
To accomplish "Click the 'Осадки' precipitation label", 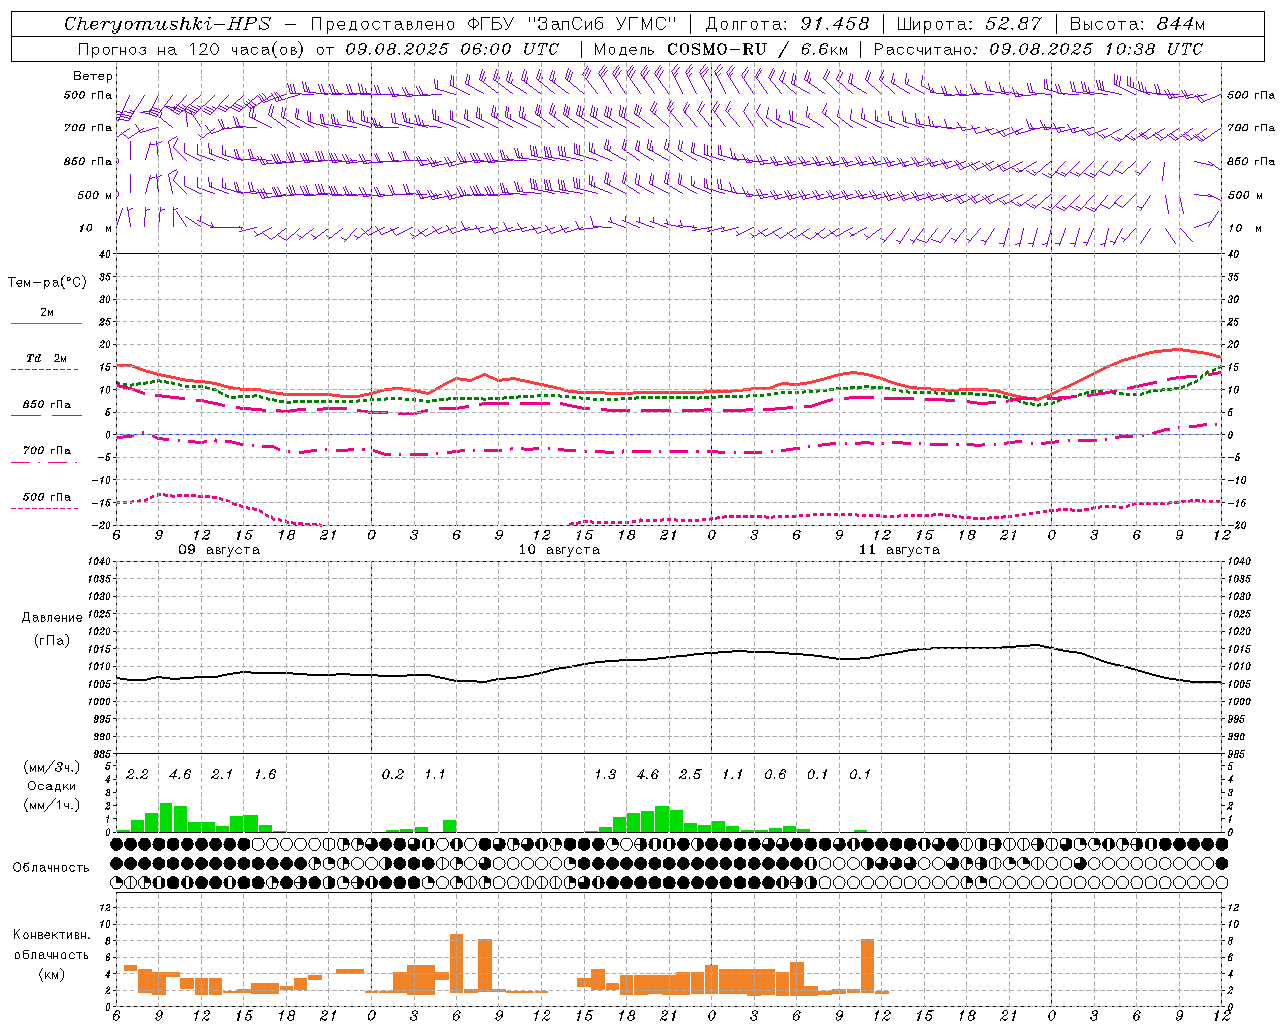I will tap(51, 786).
